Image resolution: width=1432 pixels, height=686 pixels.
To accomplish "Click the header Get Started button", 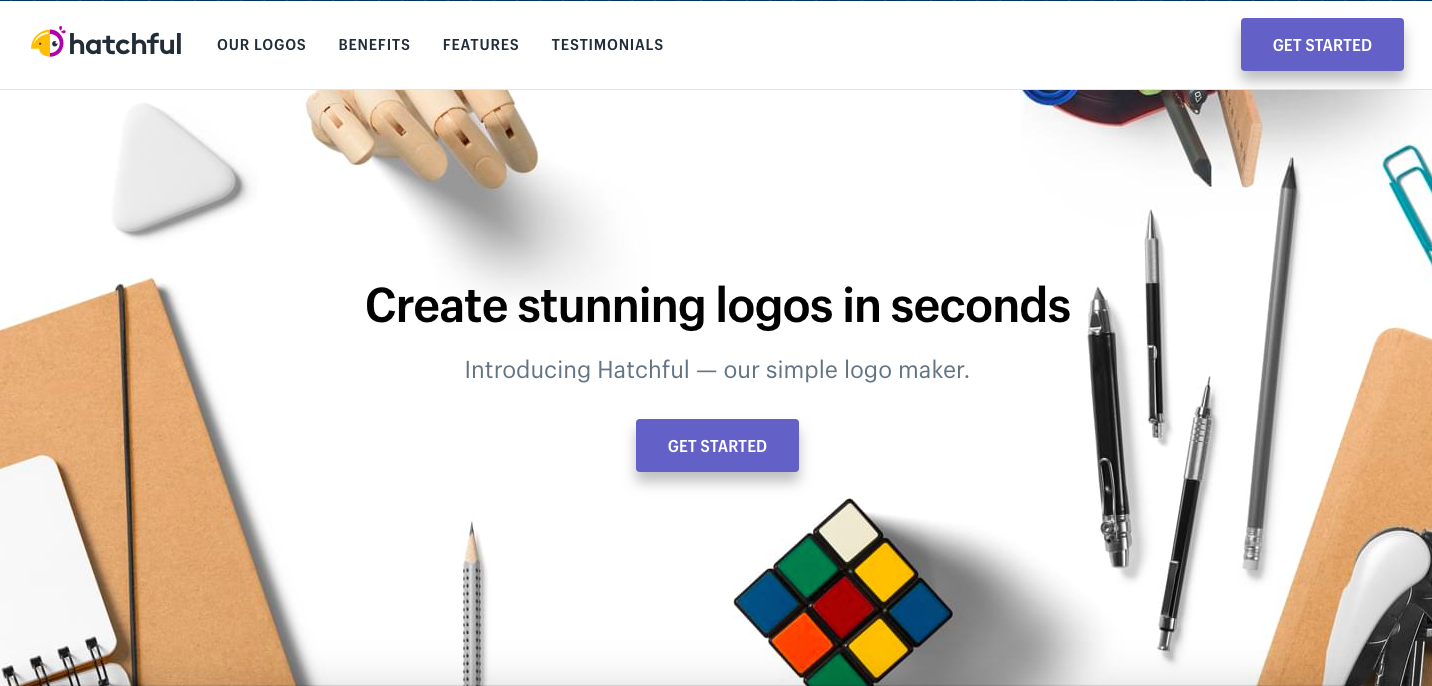I will point(1322,45).
